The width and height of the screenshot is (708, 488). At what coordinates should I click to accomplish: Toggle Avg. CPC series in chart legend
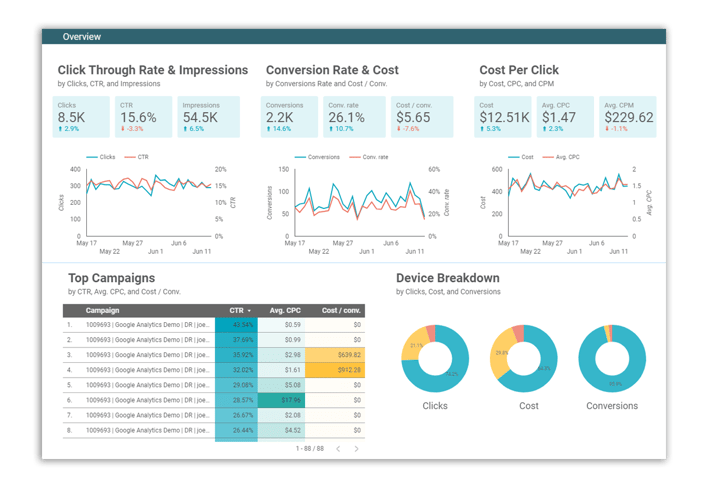[x=561, y=157]
